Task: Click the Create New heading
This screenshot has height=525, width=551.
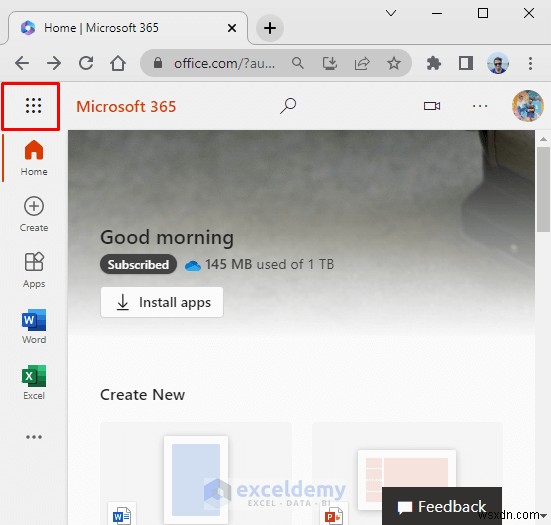Action: pos(142,395)
